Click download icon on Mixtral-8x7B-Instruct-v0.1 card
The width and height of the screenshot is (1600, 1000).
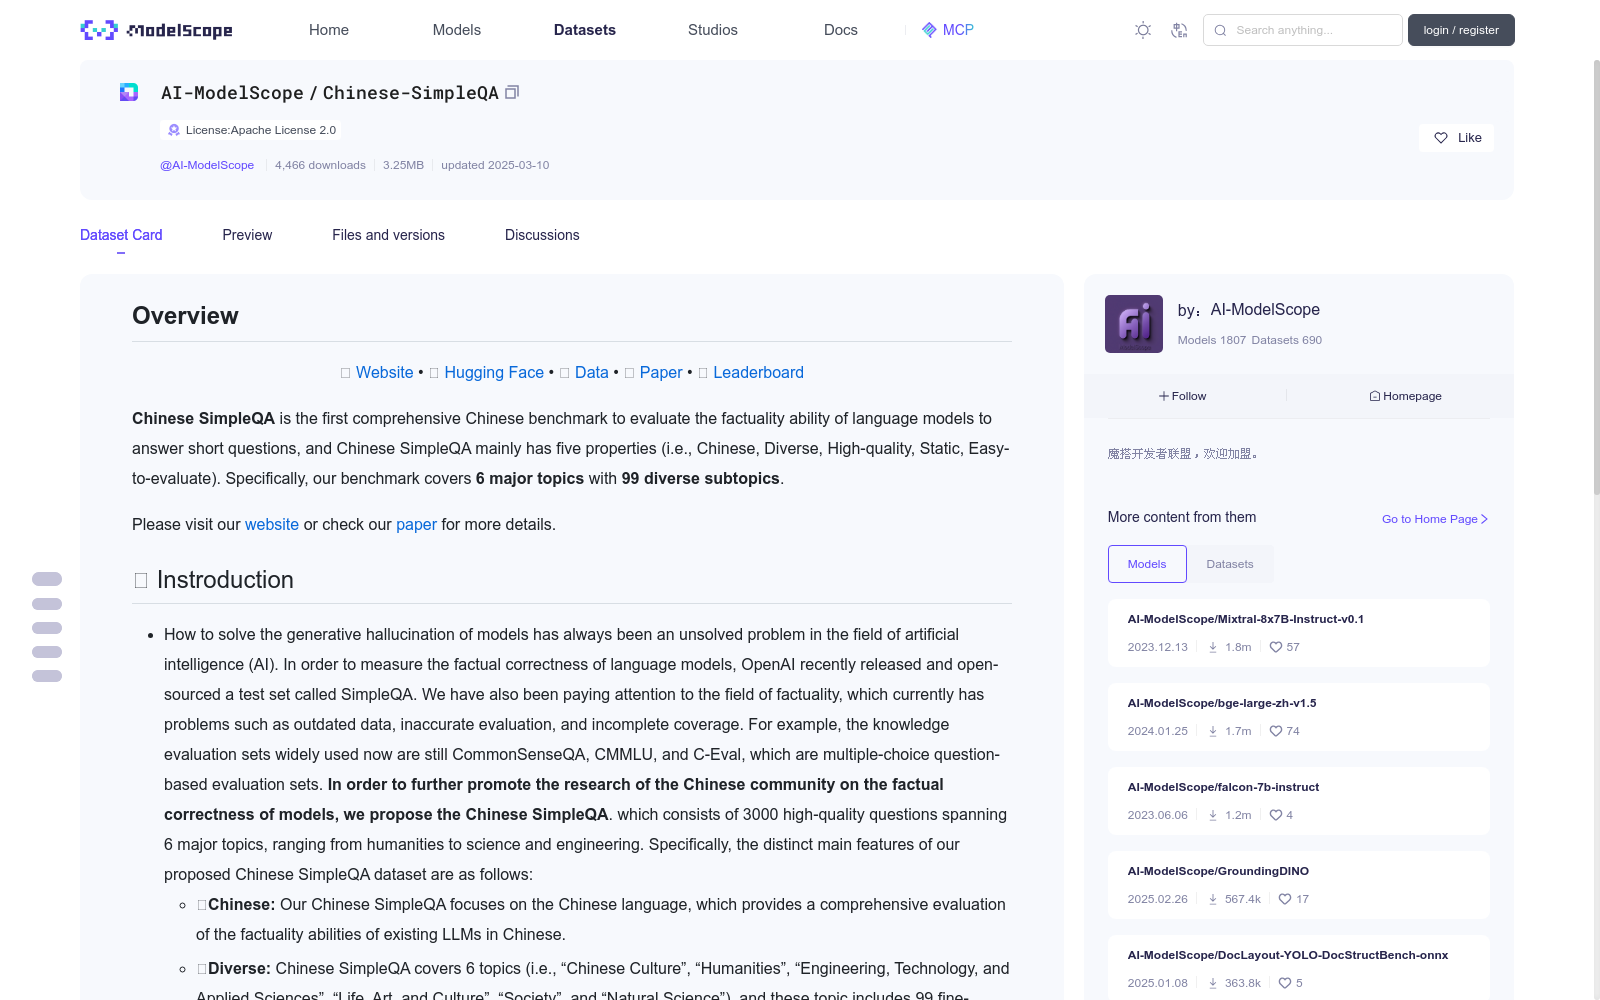pyautogui.click(x=1213, y=647)
